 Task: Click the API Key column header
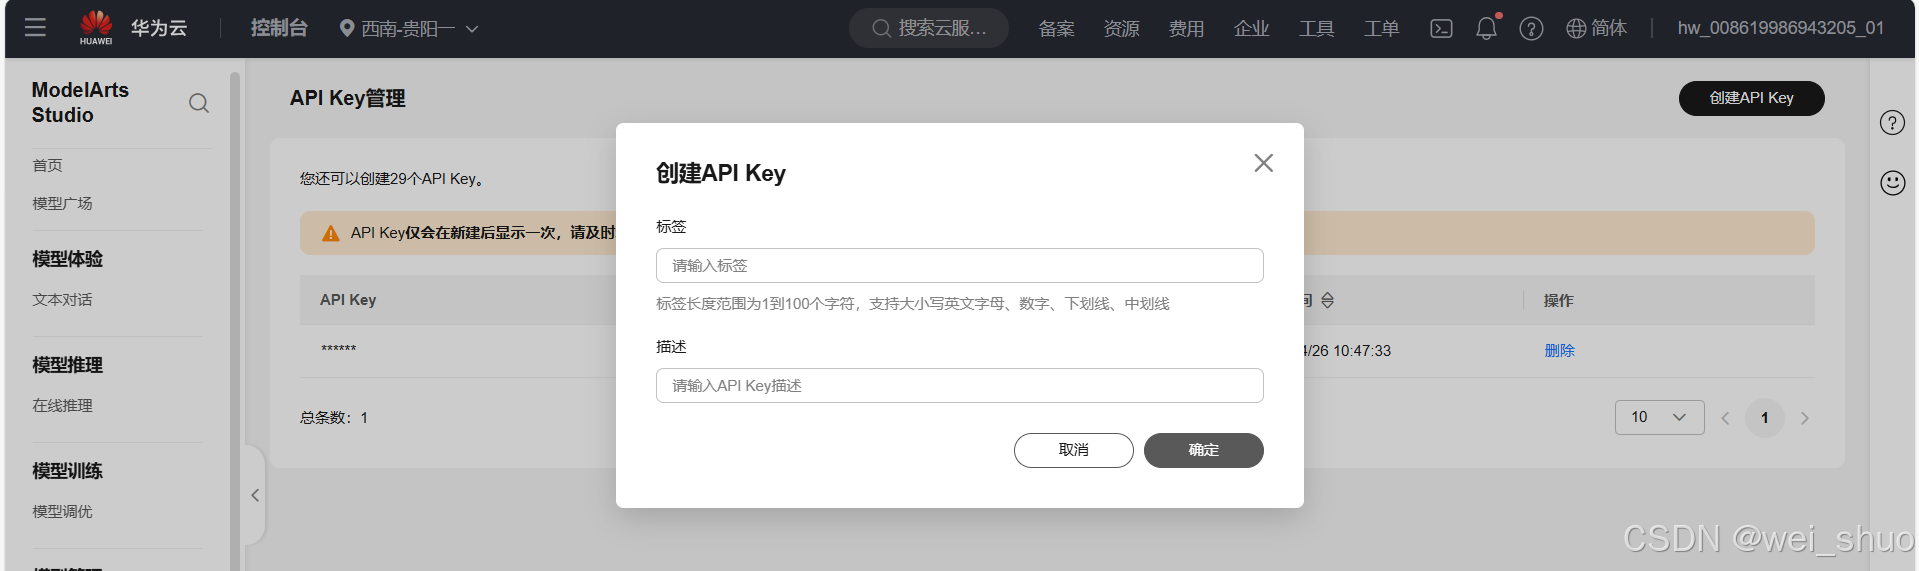pyautogui.click(x=348, y=300)
